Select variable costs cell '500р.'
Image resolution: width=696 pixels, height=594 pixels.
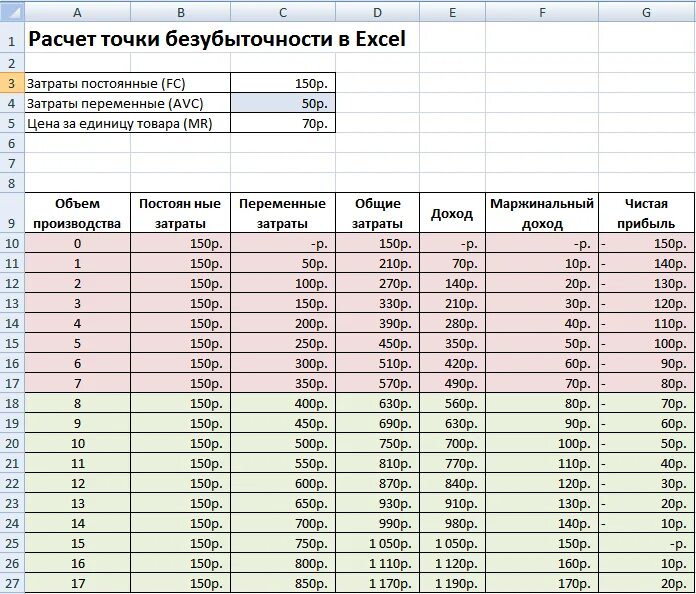283,443
